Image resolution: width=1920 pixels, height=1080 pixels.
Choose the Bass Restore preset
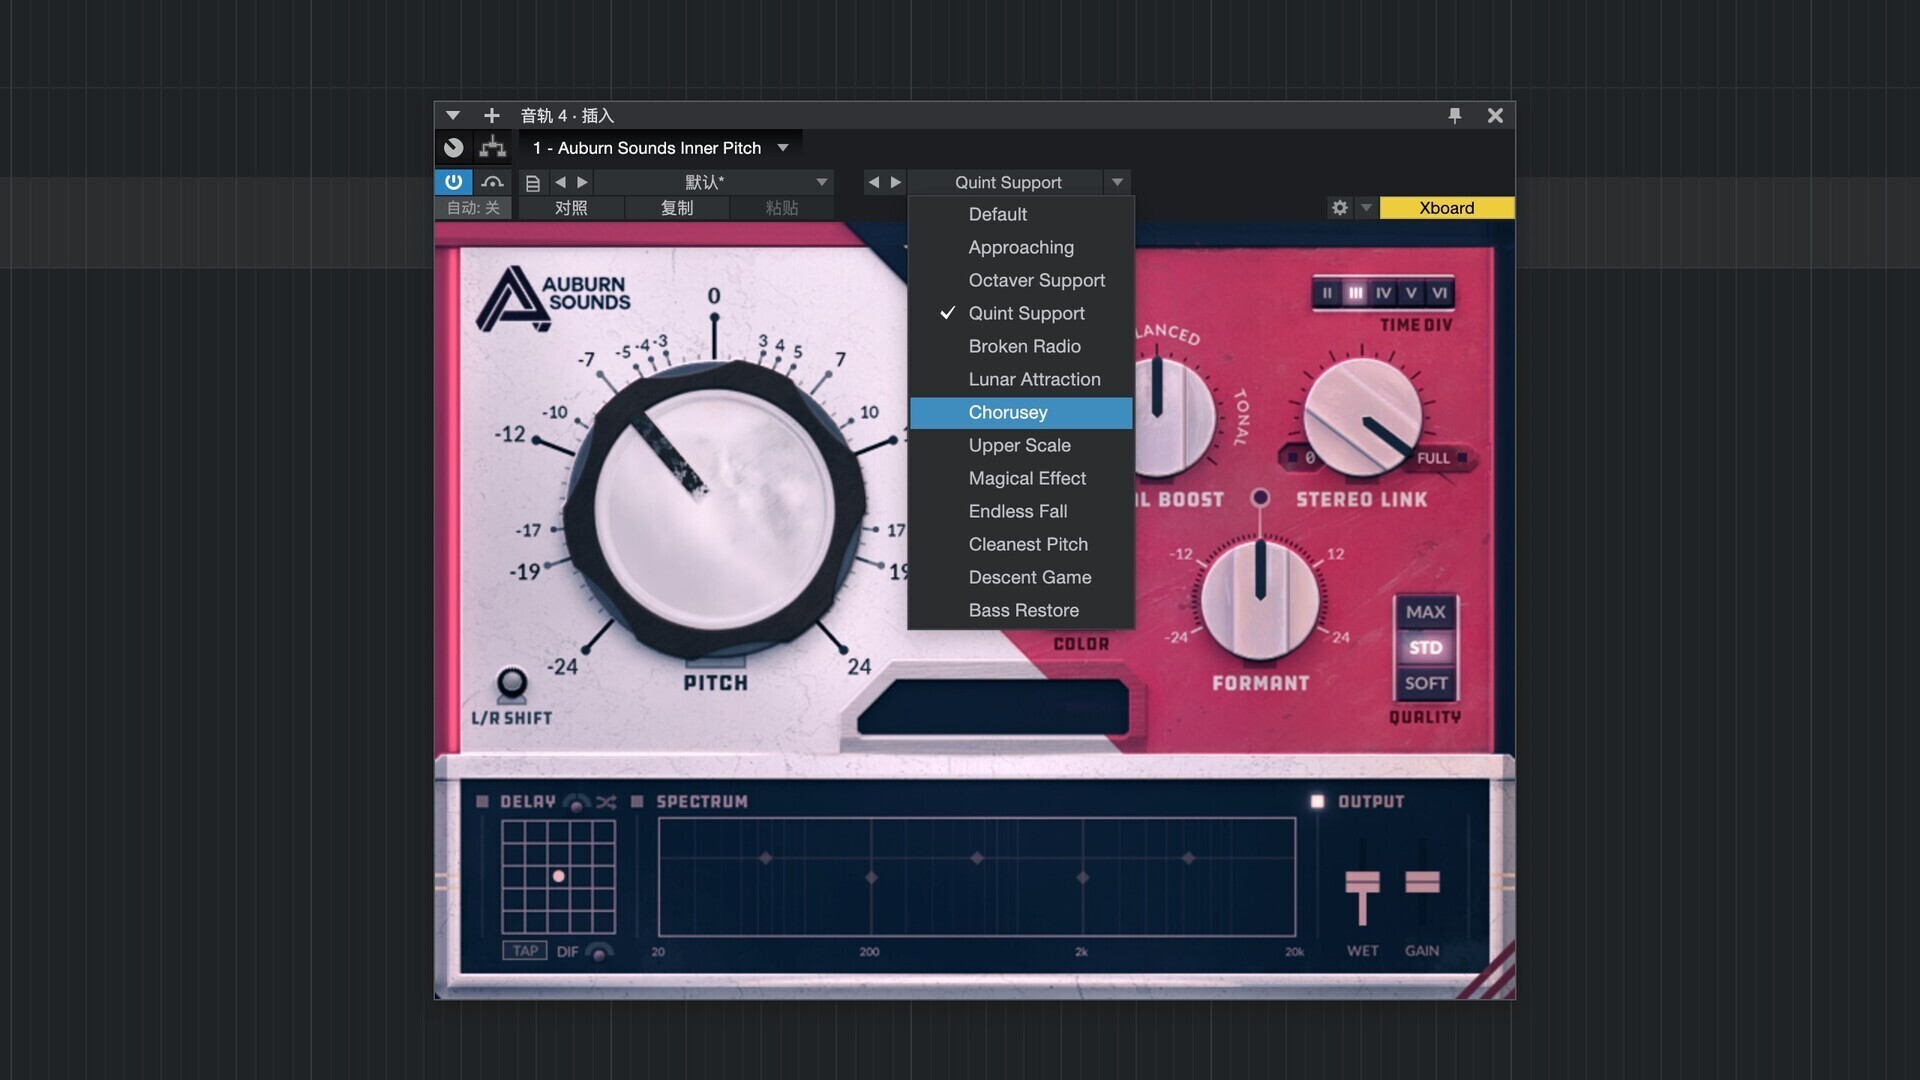[x=1021, y=610]
